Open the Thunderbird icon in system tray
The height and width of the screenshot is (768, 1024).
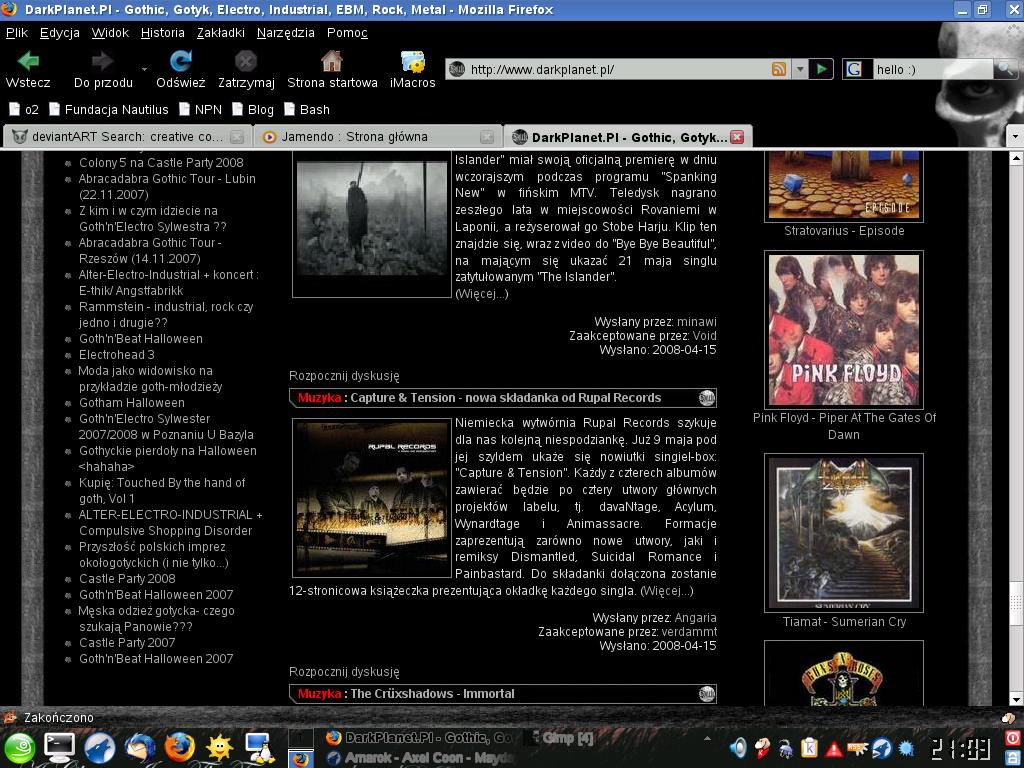[x=882, y=748]
